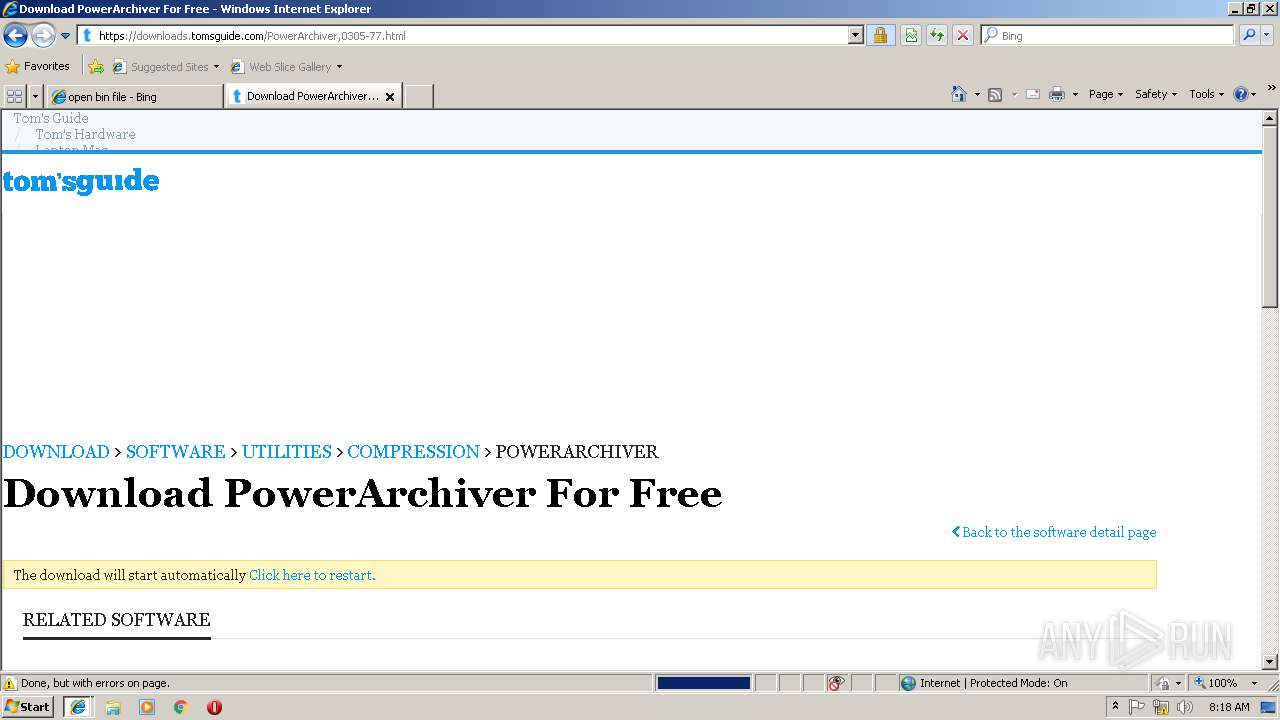Click the browser Forward arrow button
Screen dimensions: 1280x720
[x=43, y=36]
